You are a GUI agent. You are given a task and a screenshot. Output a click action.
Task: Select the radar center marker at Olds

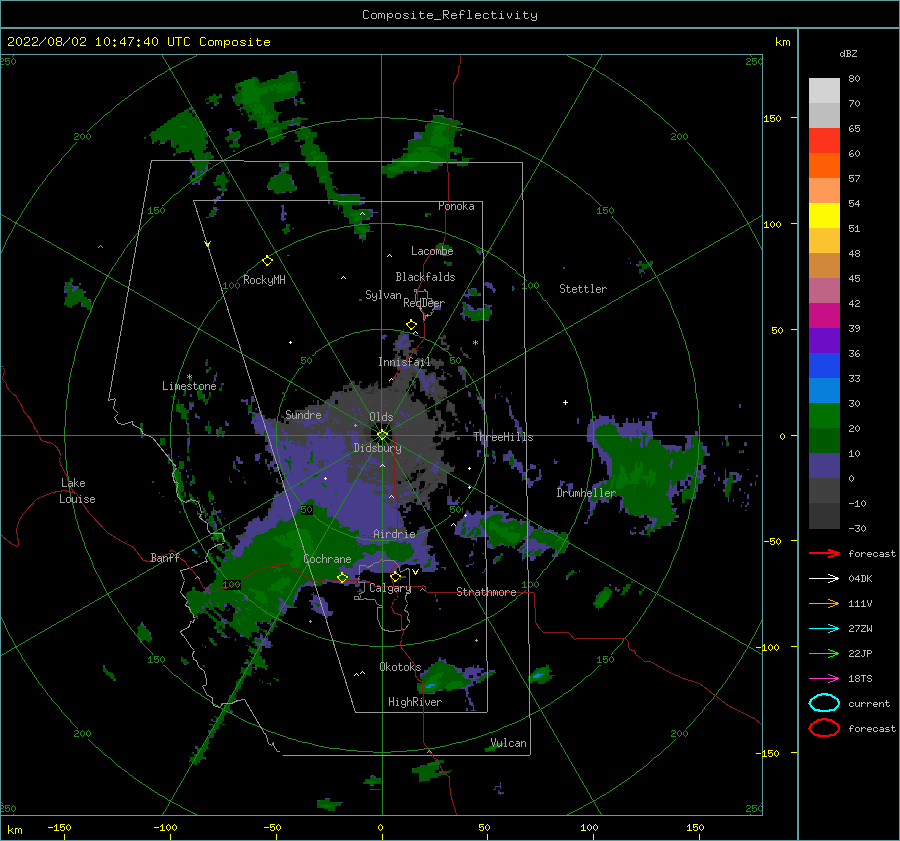pos(382,435)
